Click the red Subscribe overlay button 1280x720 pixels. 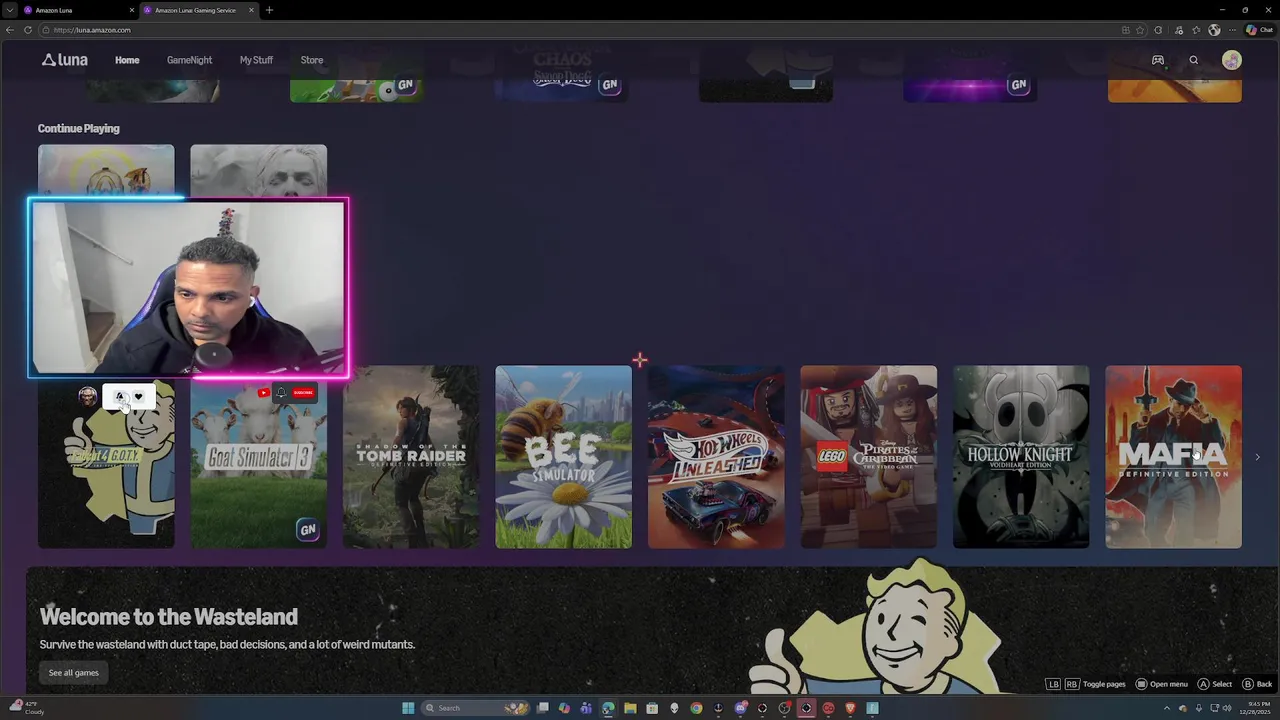coord(304,392)
